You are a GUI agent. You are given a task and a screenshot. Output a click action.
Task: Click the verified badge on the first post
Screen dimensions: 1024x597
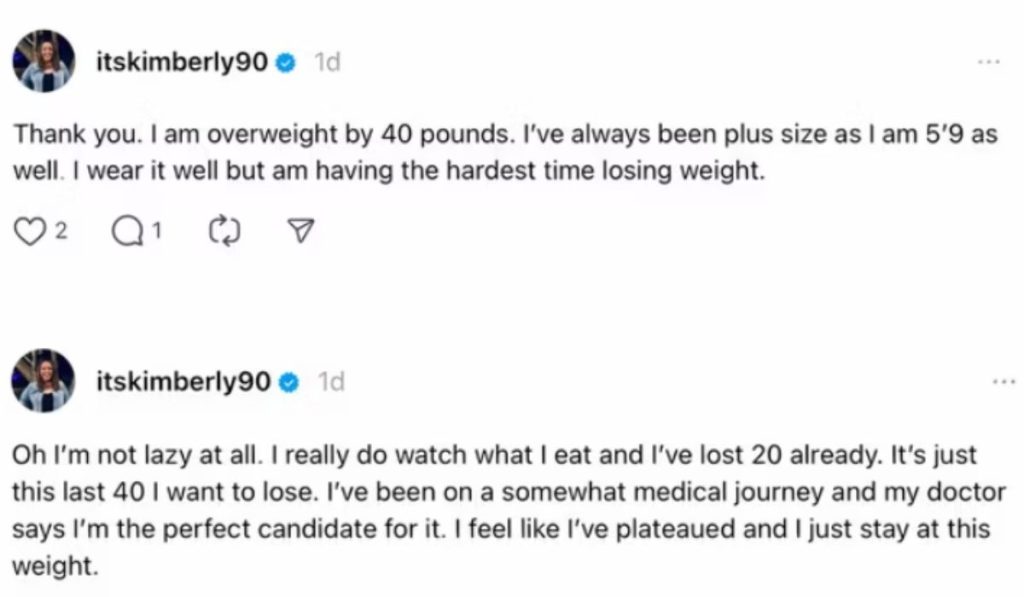285,63
